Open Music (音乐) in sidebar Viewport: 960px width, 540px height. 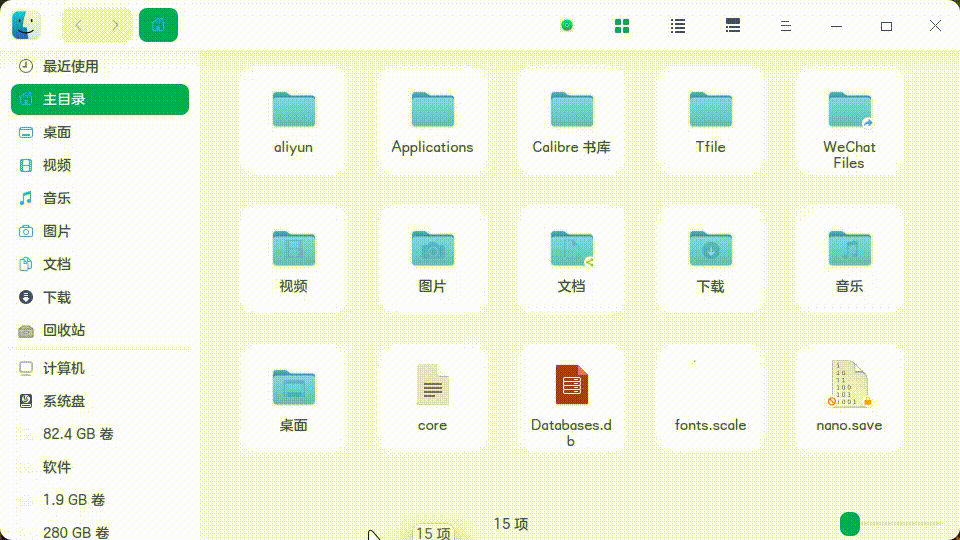click(100, 198)
